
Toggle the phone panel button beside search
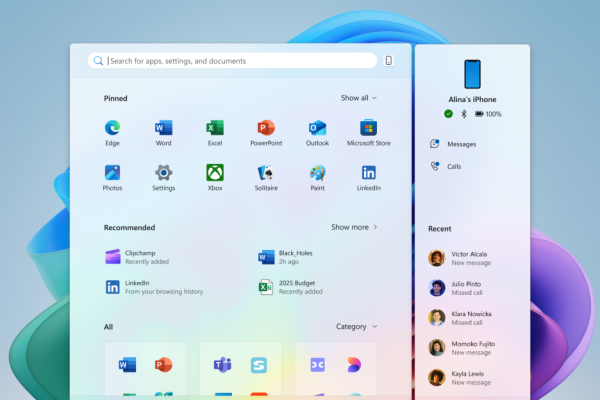click(x=388, y=60)
